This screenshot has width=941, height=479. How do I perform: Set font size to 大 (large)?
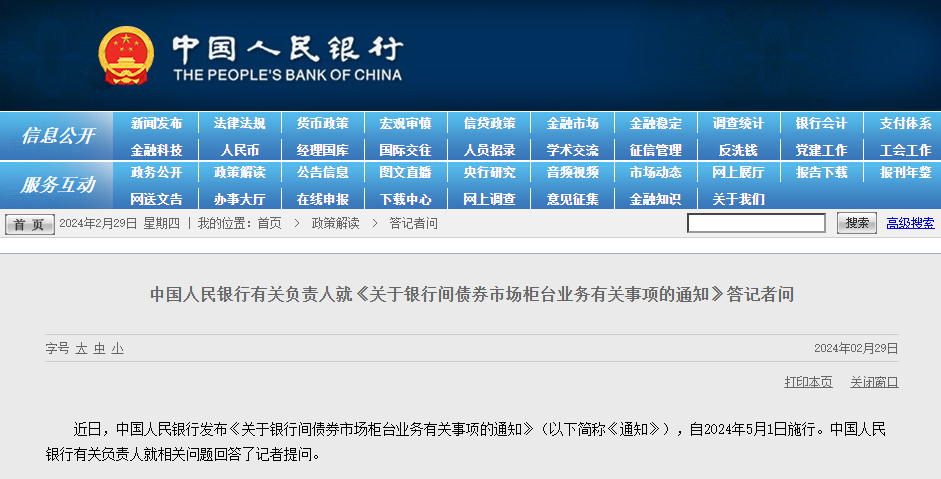click(x=81, y=348)
